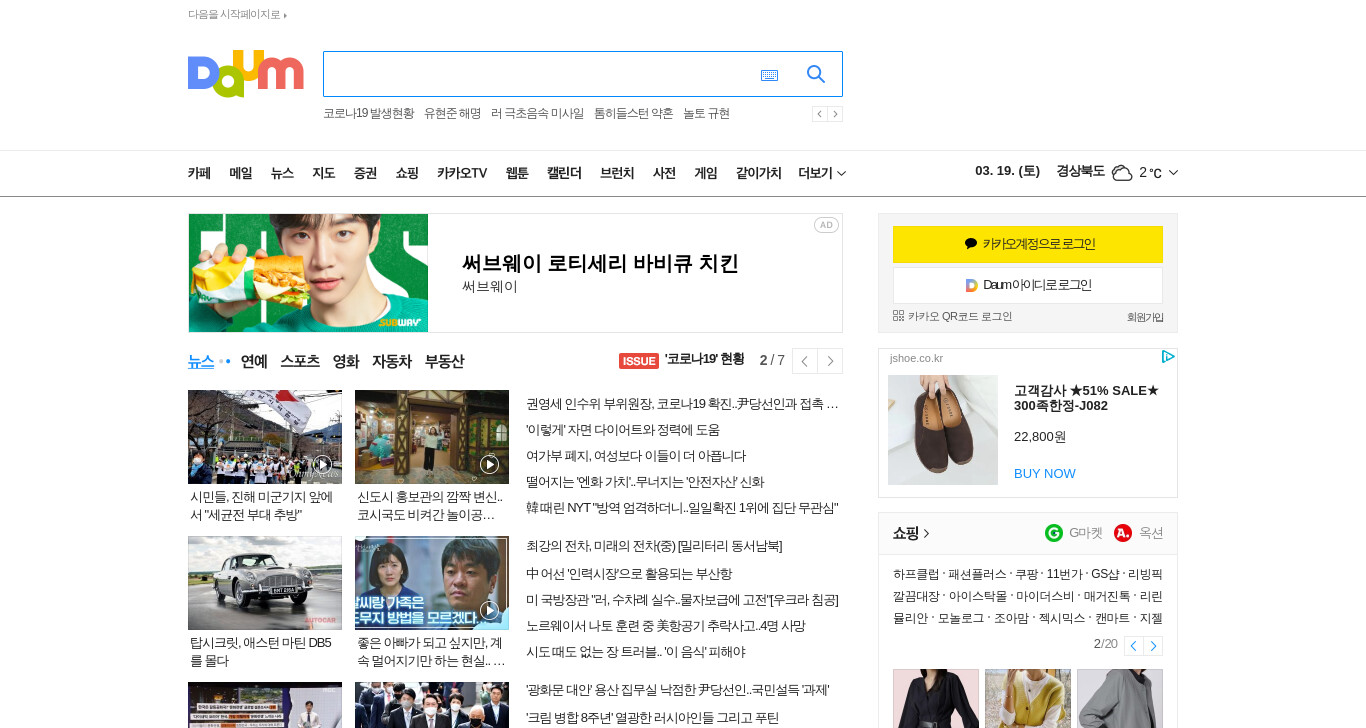This screenshot has height=728, width=1366.
Task: Log in with 카카오계정 yellow button
Action: pyautogui.click(x=1028, y=244)
